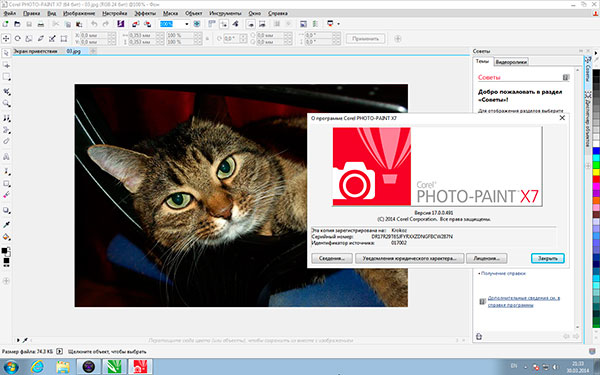Click the foreground color swatch in toolbox
This screenshot has width=600, height=375.
pyautogui.click(x=4, y=250)
